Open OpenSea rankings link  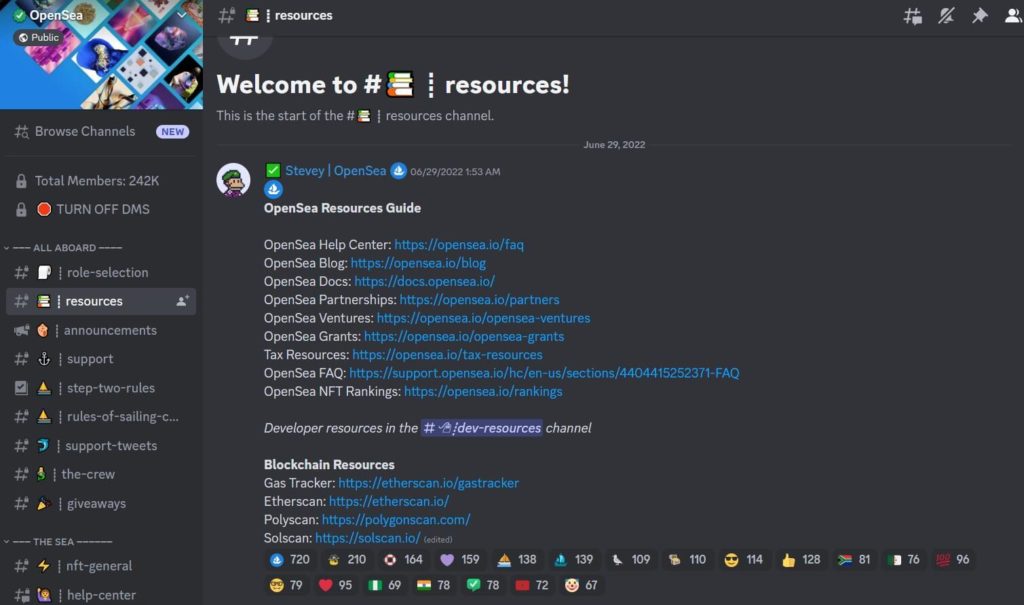[x=483, y=391]
